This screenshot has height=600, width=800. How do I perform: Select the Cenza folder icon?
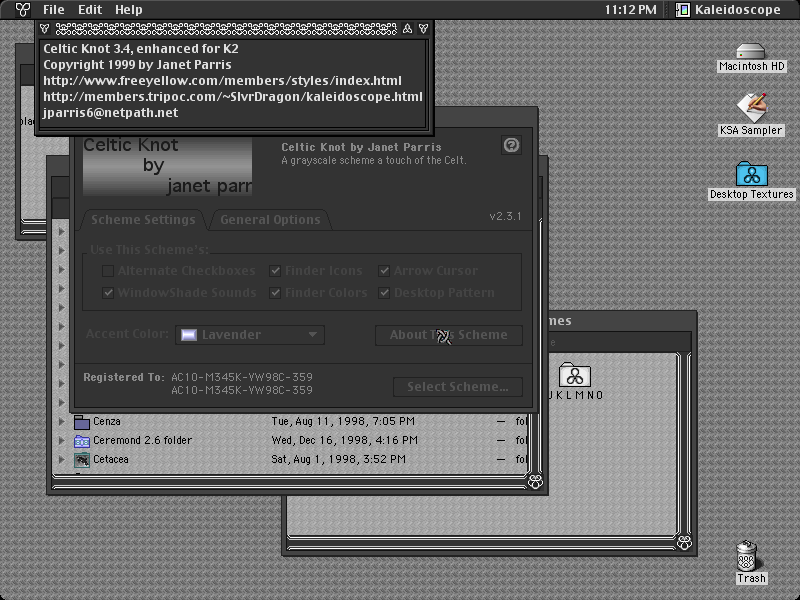[82, 422]
